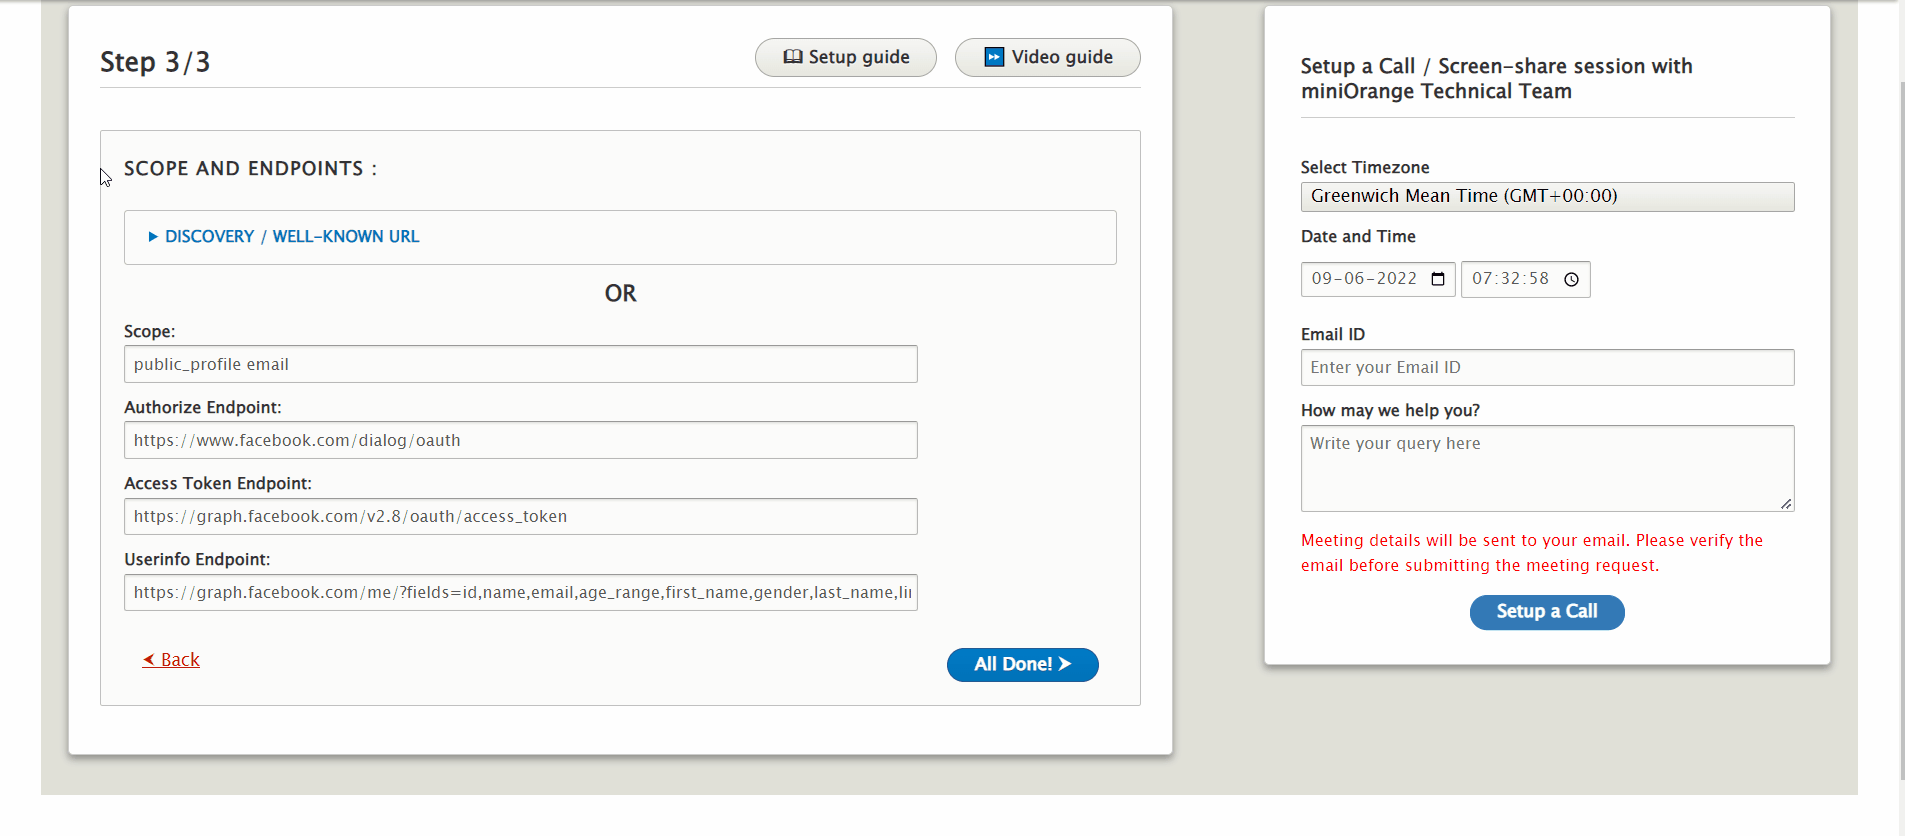
Task: Click the Userinfo Endpoint input box
Action: pyautogui.click(x=520, y=592)
